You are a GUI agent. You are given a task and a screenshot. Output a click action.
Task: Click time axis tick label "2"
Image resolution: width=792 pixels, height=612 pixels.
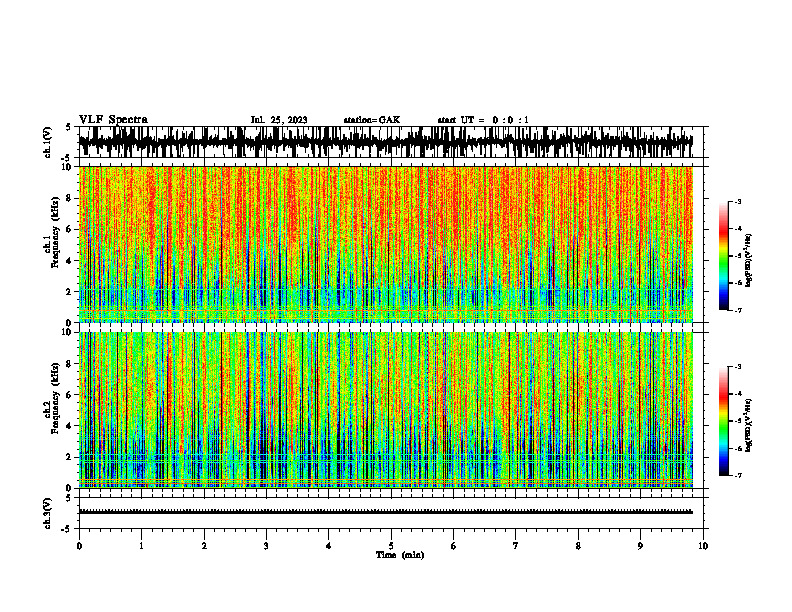[x=204, y=546]
